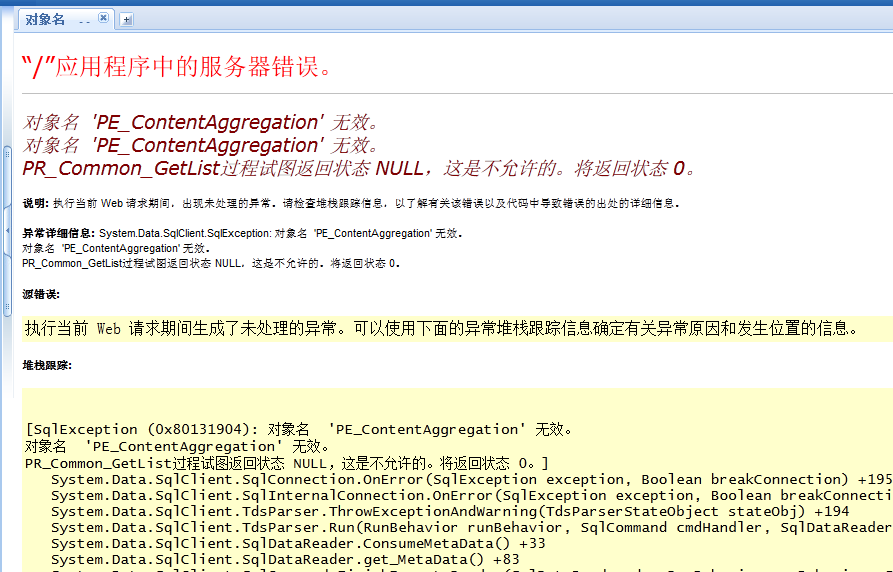This screenshot has height=572, width=893.
Task: Click the yellow source error message box
Action: point(440,328)
